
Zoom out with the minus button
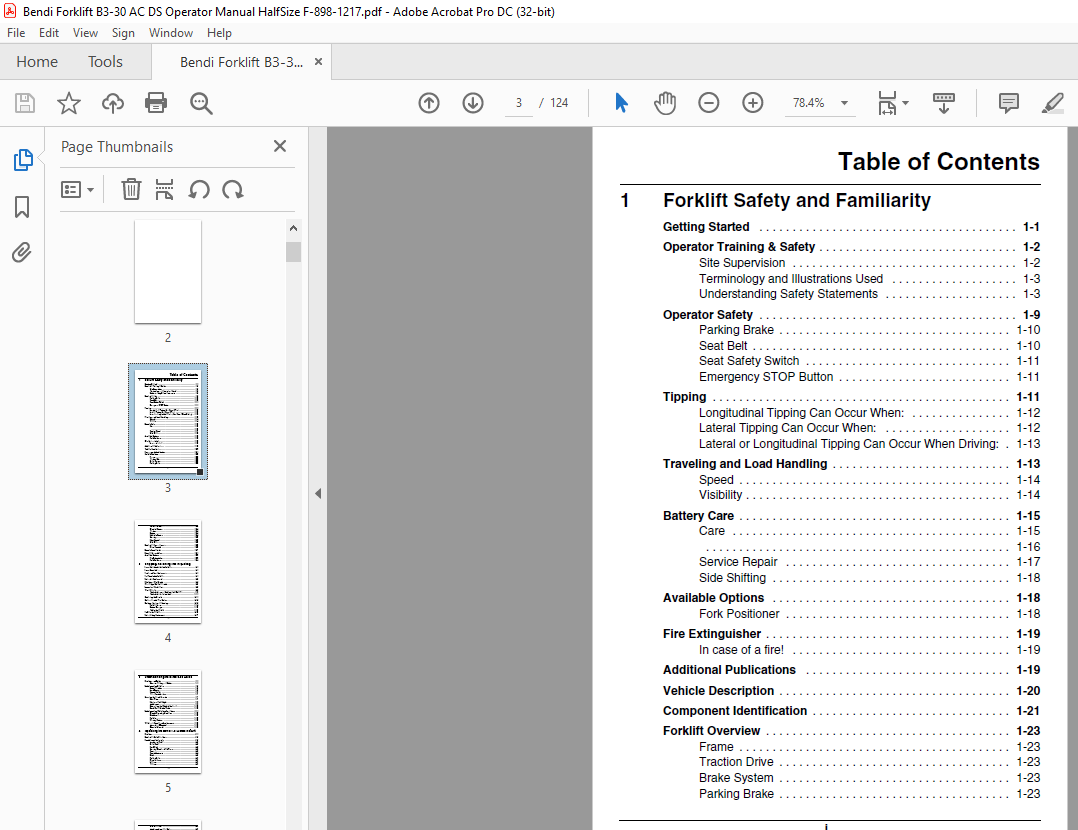709,103
